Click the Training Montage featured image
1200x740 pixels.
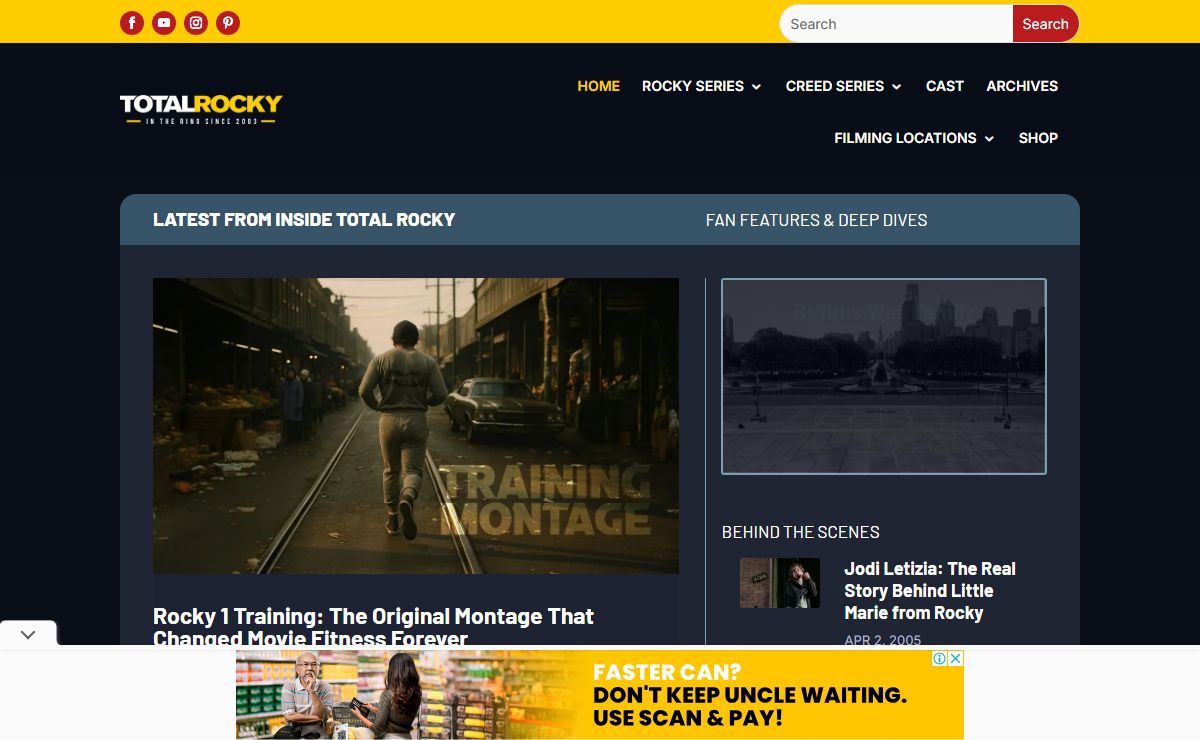point(416,426)
